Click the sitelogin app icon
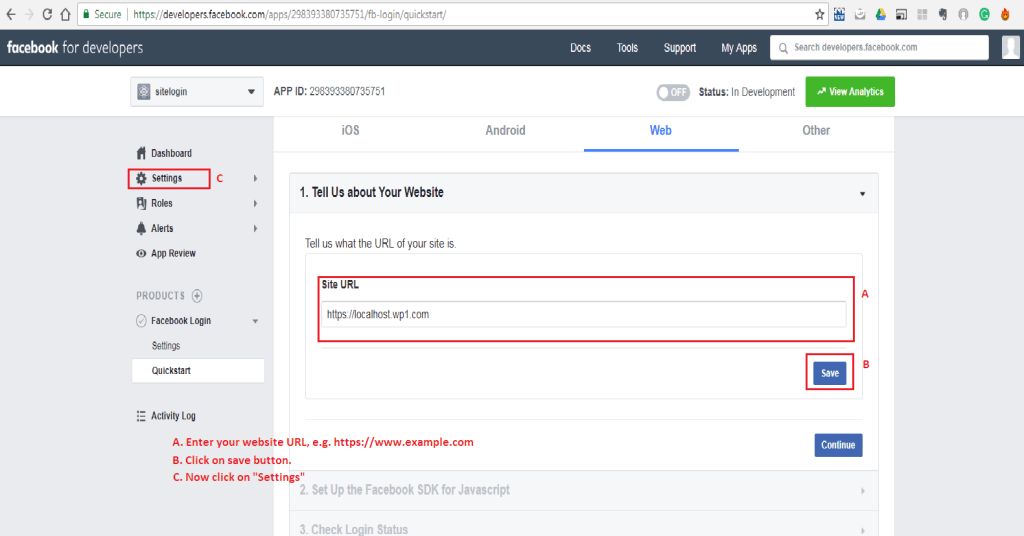This screenshot has width=1024, height=536. tap(144, 92)
